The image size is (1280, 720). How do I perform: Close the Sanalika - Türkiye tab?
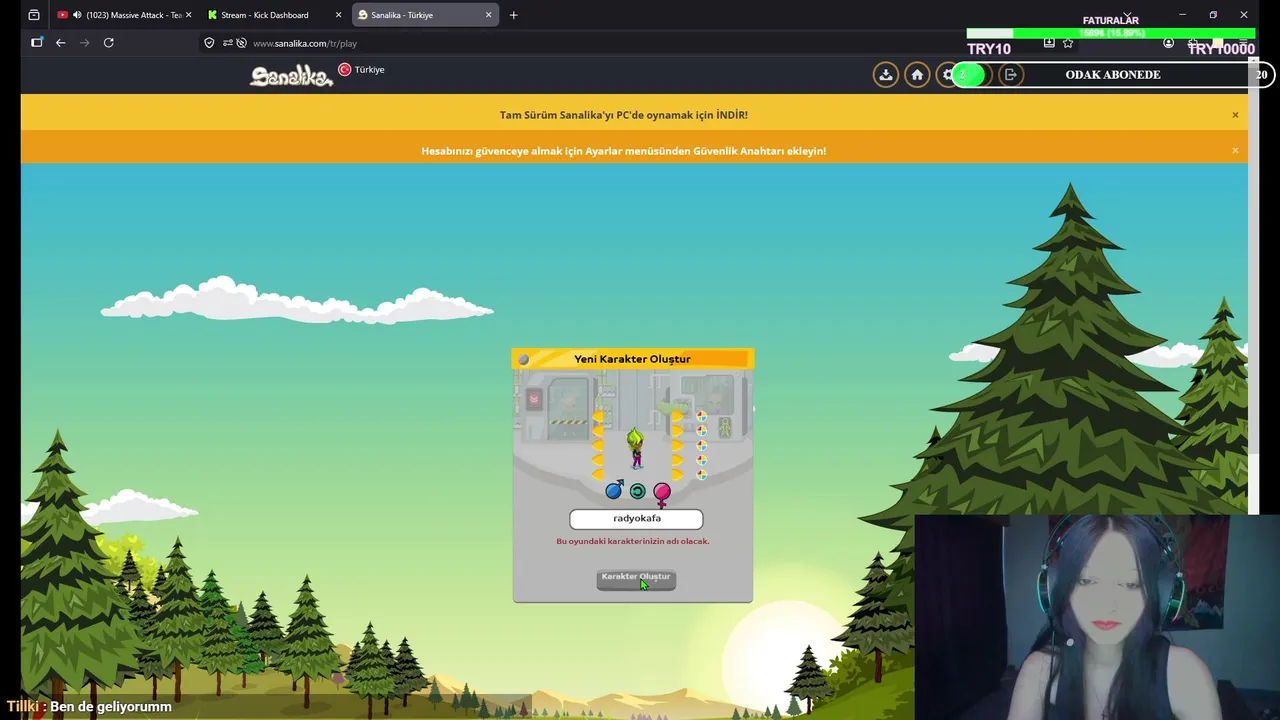point(488,15)
